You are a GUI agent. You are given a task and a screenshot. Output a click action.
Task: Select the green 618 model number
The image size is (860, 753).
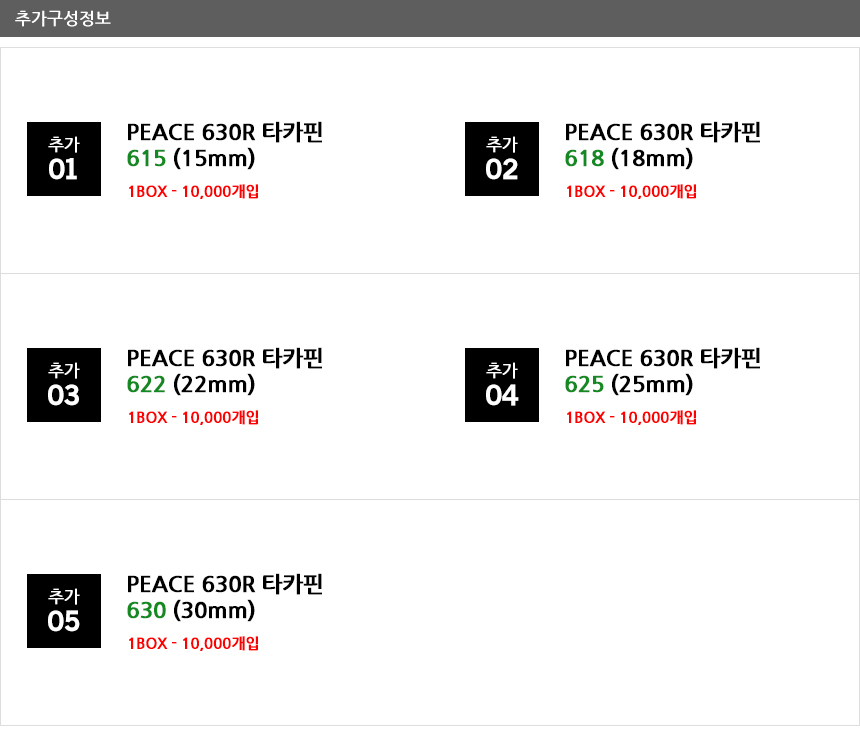click(585, 158)
